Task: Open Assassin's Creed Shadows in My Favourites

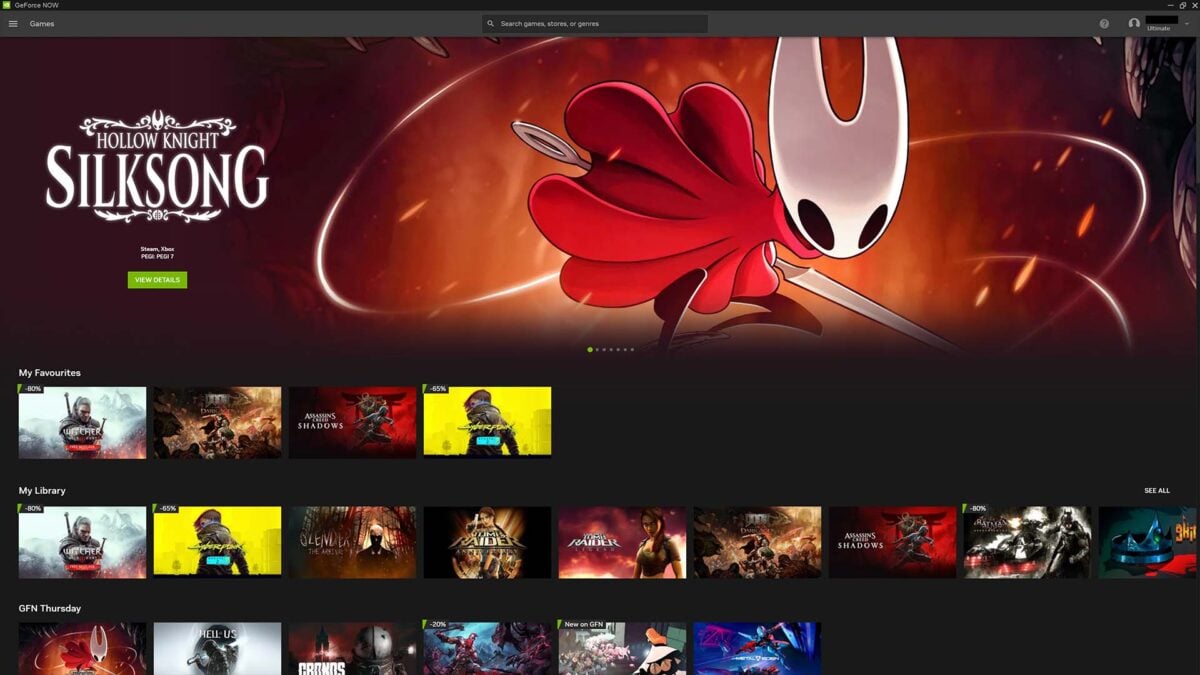Action: click(352, 423)
